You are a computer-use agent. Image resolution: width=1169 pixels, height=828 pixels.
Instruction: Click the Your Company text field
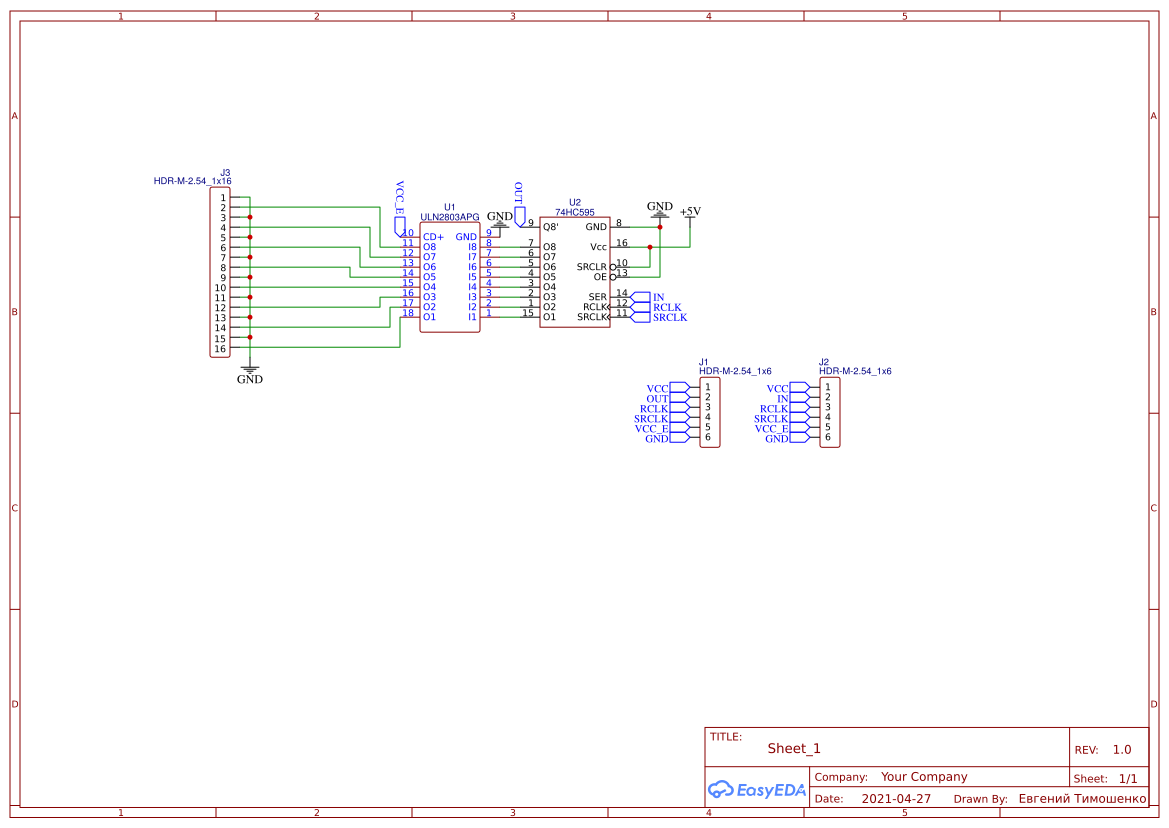coord(924,777)
